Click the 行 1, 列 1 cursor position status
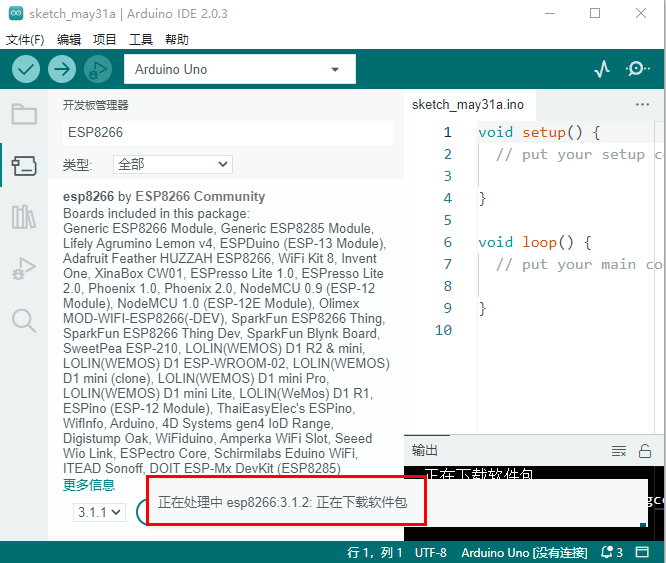 (375, 552)
